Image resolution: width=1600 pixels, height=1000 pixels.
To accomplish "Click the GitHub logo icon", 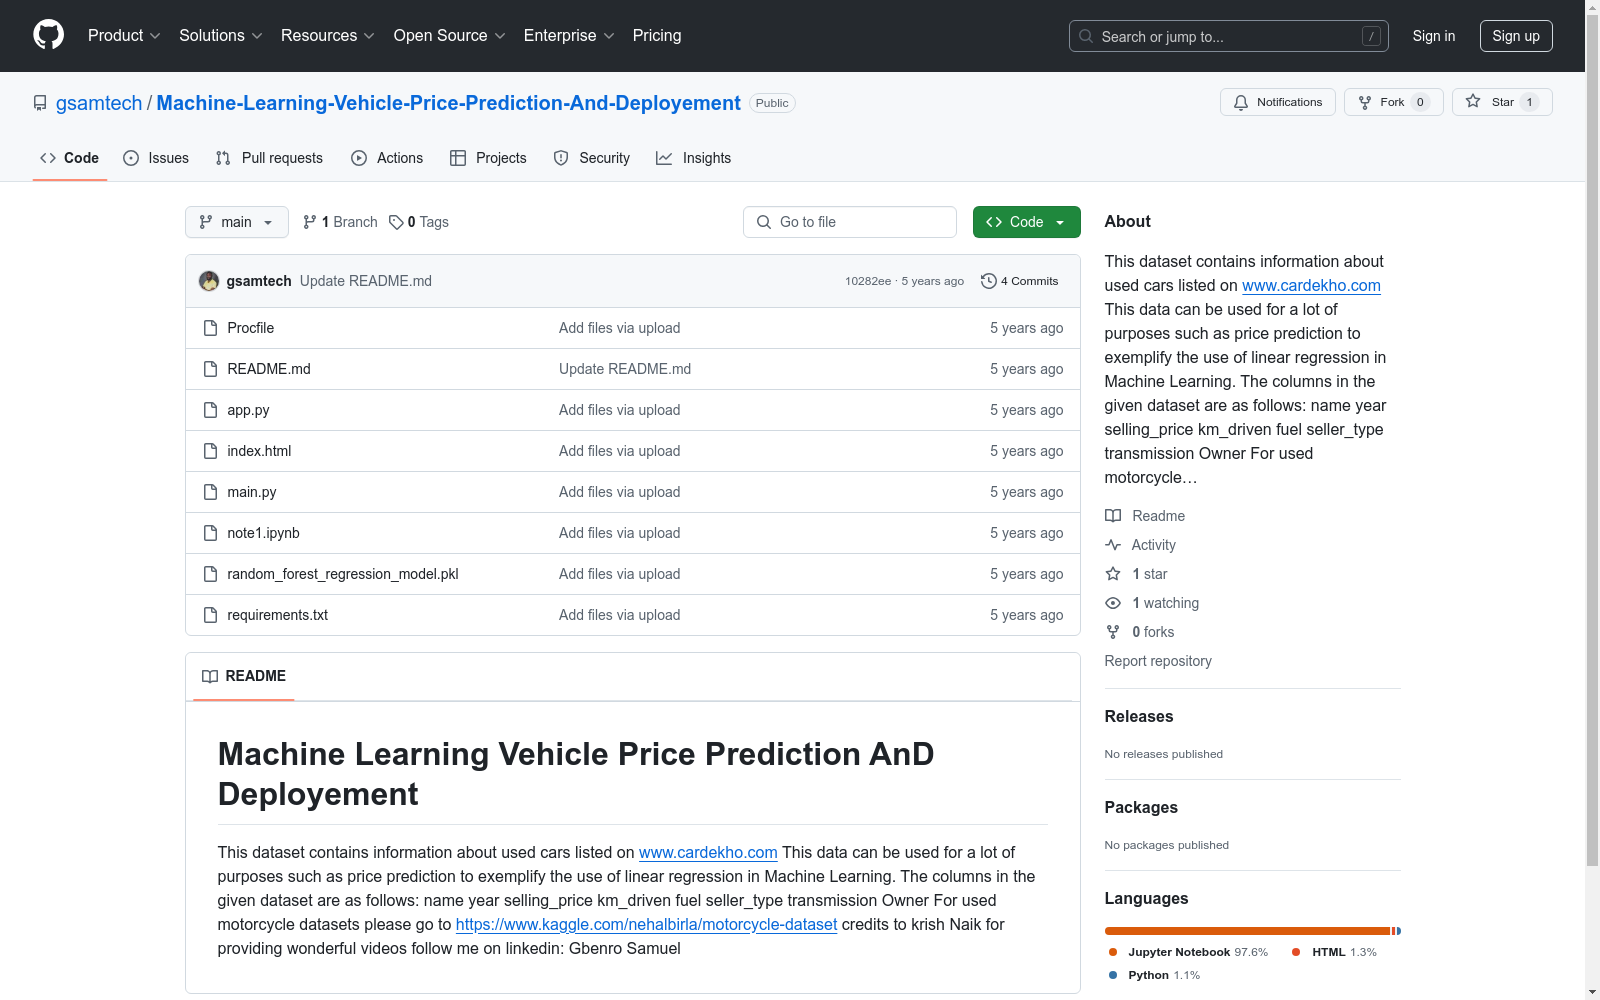I will (48, 35).
